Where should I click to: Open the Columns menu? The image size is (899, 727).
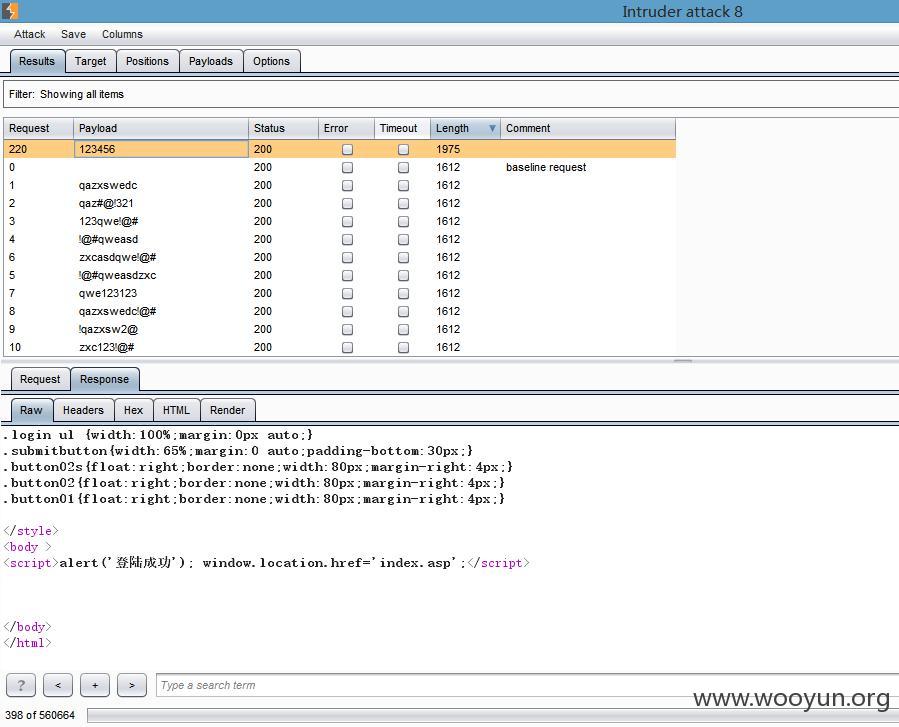click(122, 34)
